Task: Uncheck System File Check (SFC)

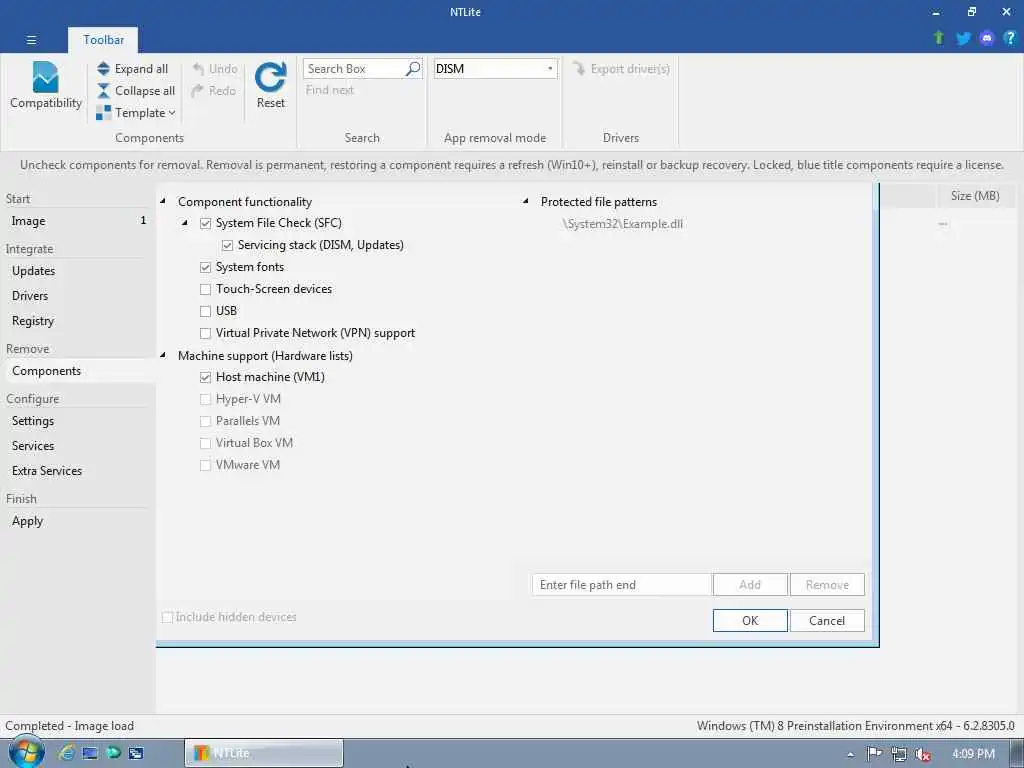Action: (205, 223)
